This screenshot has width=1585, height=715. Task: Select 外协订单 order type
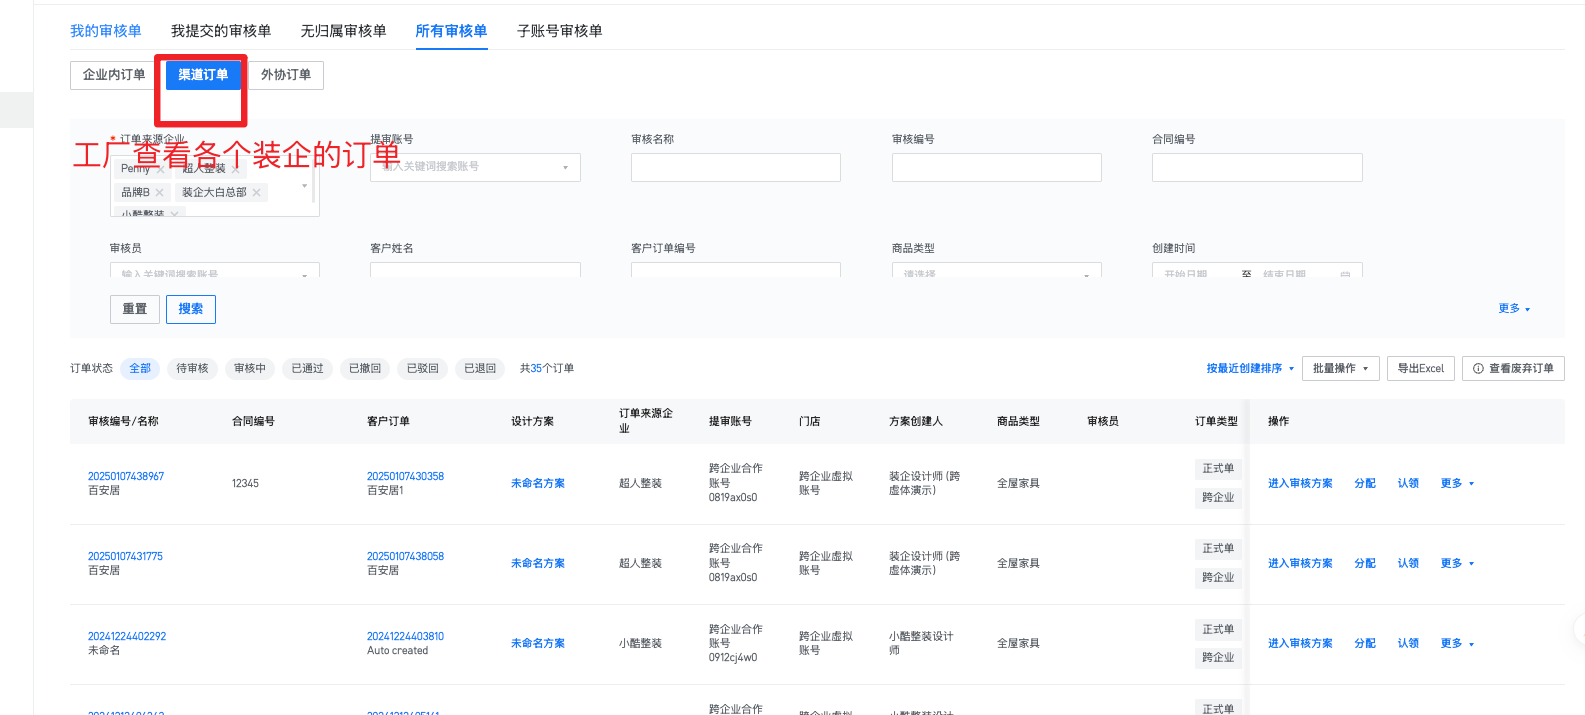(286, 75)
